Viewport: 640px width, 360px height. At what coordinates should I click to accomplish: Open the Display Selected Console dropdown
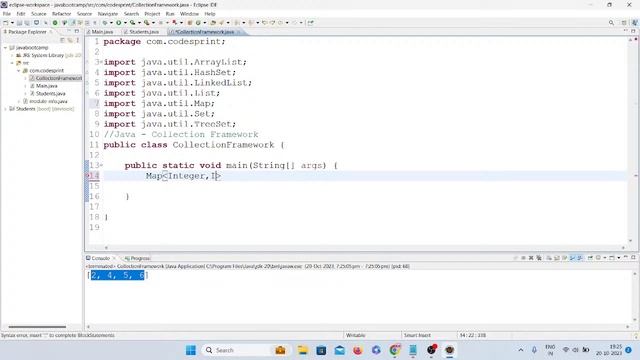coord(605,258)
